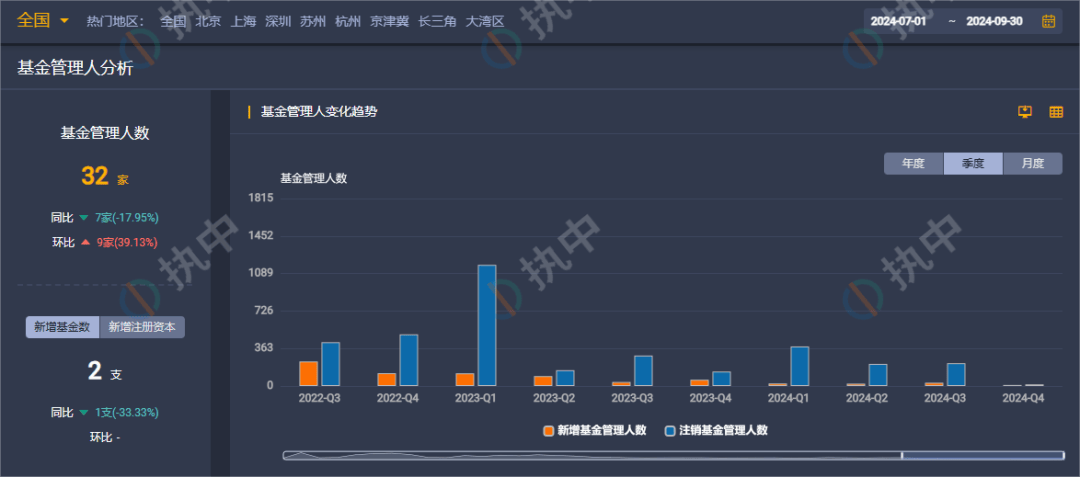
Task: Open the calendar date picker icon
Action: tap(1048, 21)
